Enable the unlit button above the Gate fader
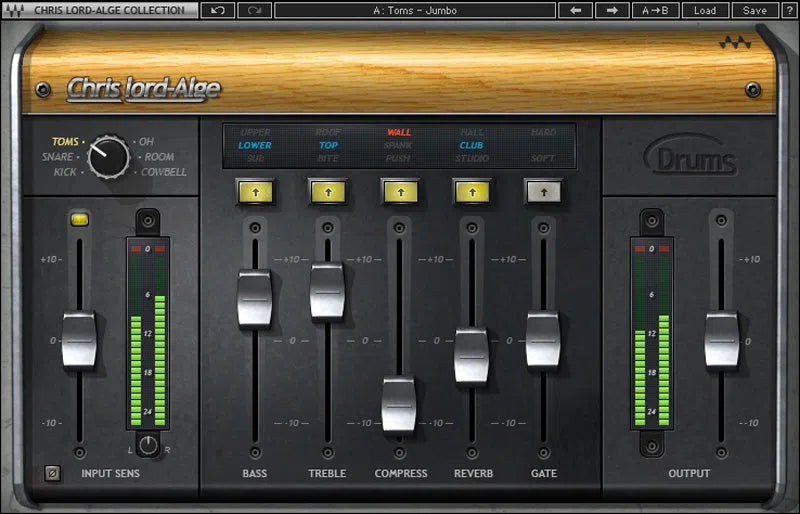Viewport: 800px width, 514px height. [x=543, y=190]
